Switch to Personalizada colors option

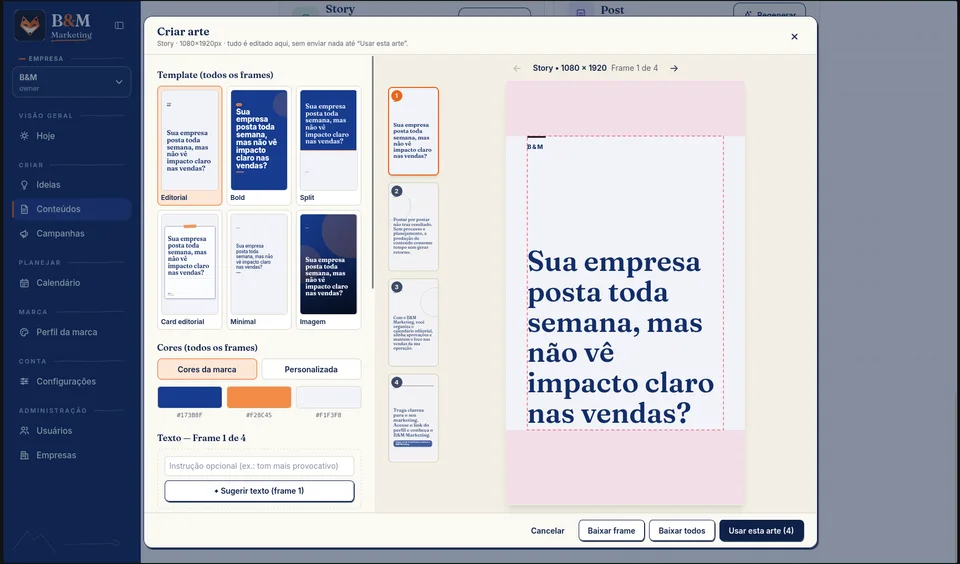pos(311,369)
